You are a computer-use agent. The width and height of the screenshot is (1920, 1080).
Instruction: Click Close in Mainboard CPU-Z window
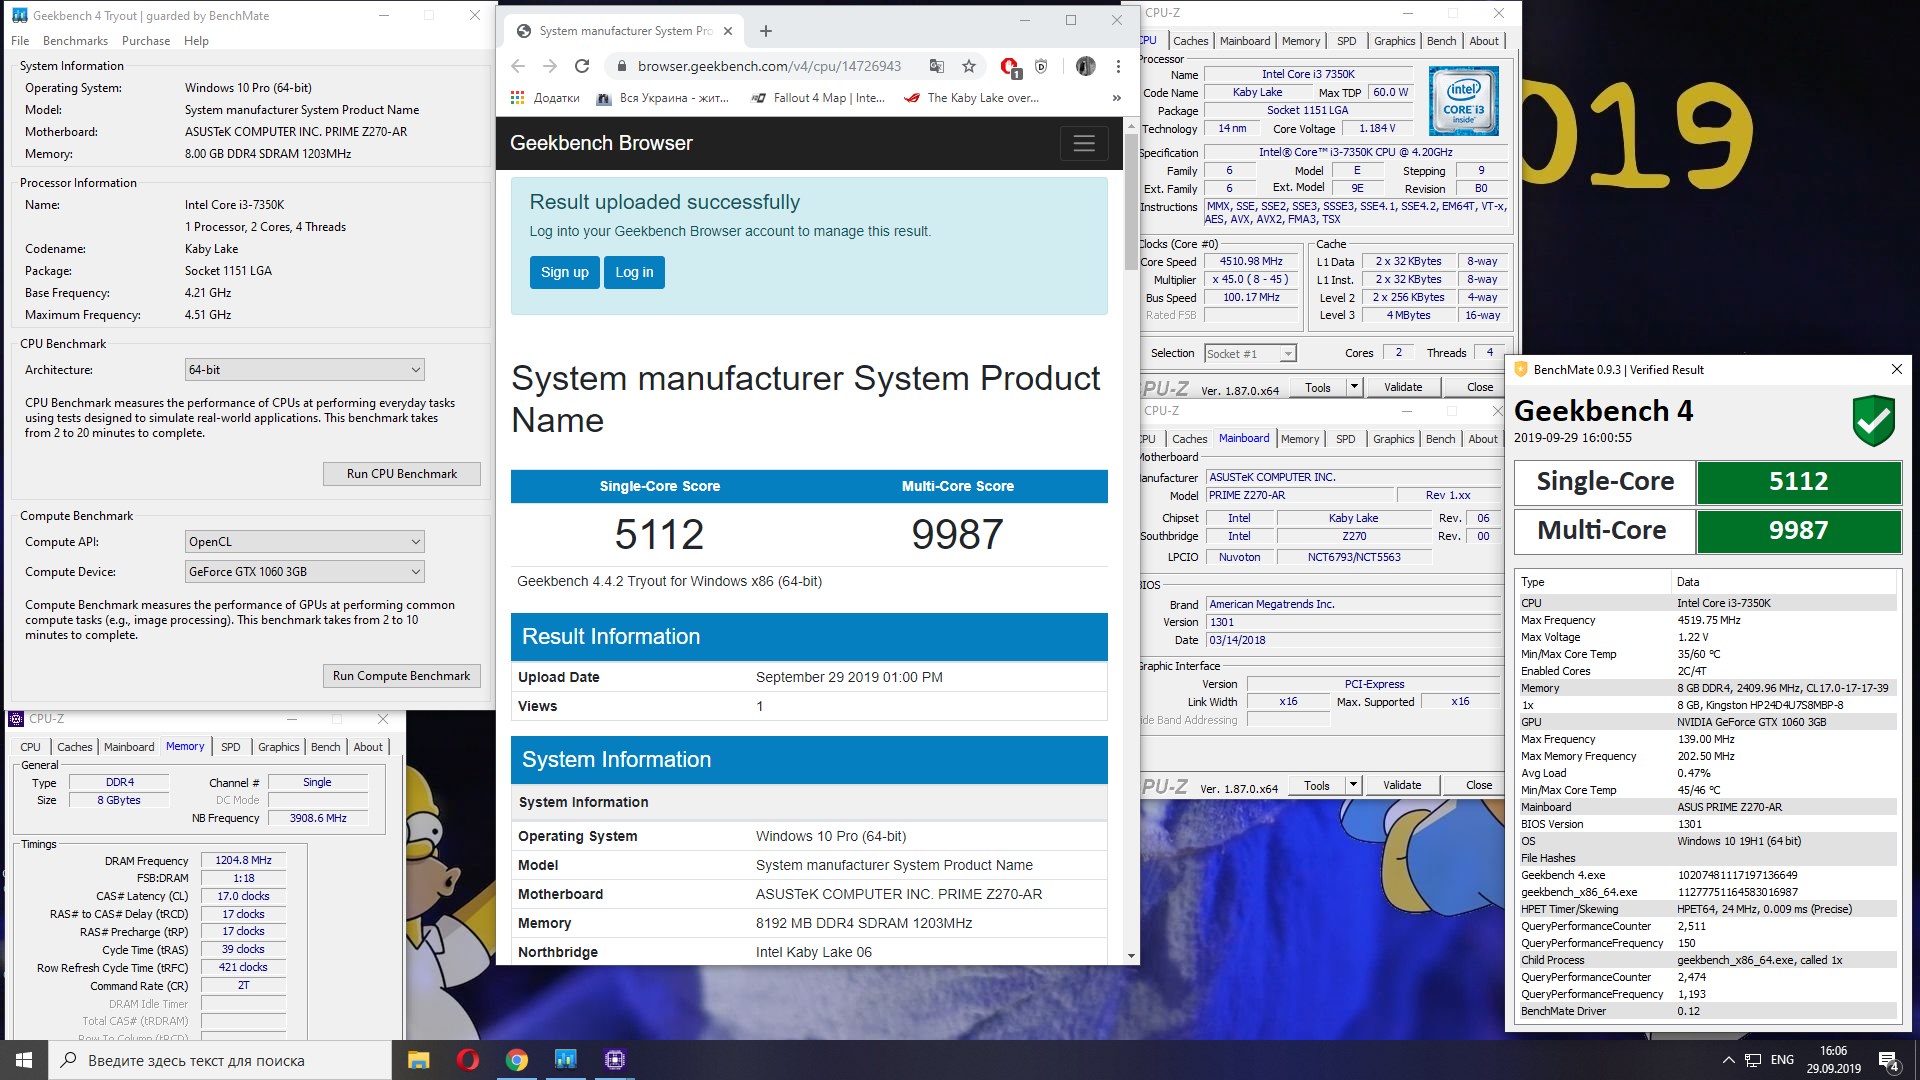click(x=1479, y=785)
